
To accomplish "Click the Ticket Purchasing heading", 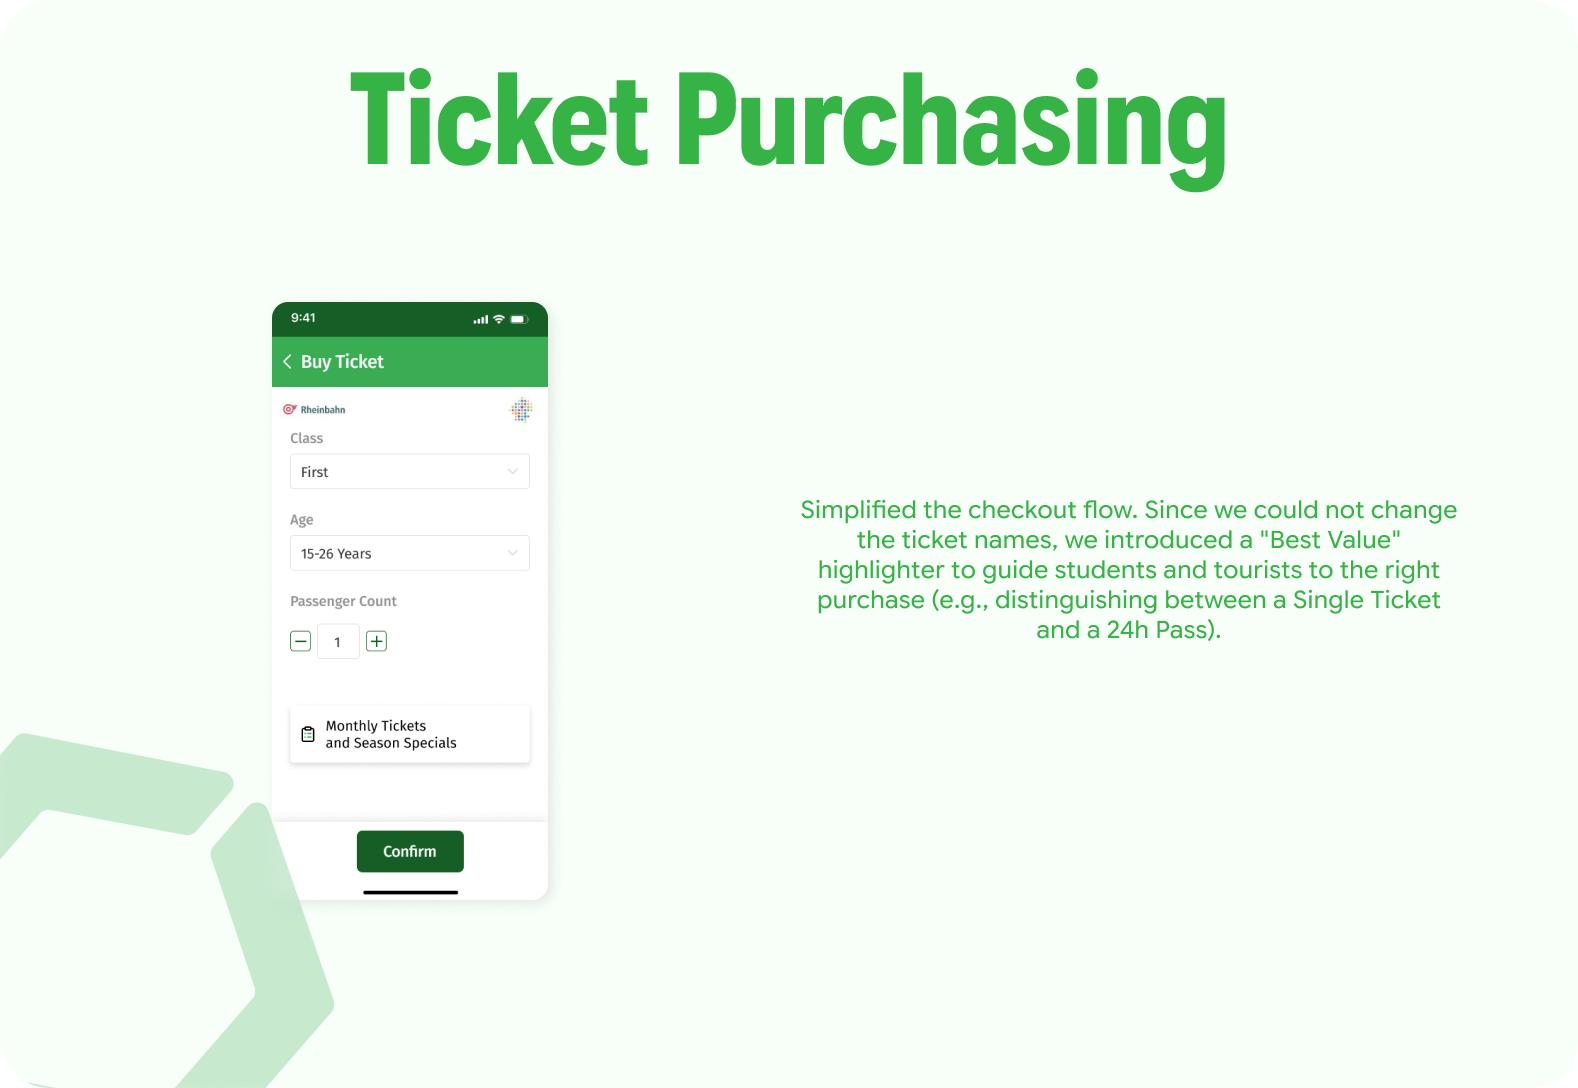I will pos(788,120).
